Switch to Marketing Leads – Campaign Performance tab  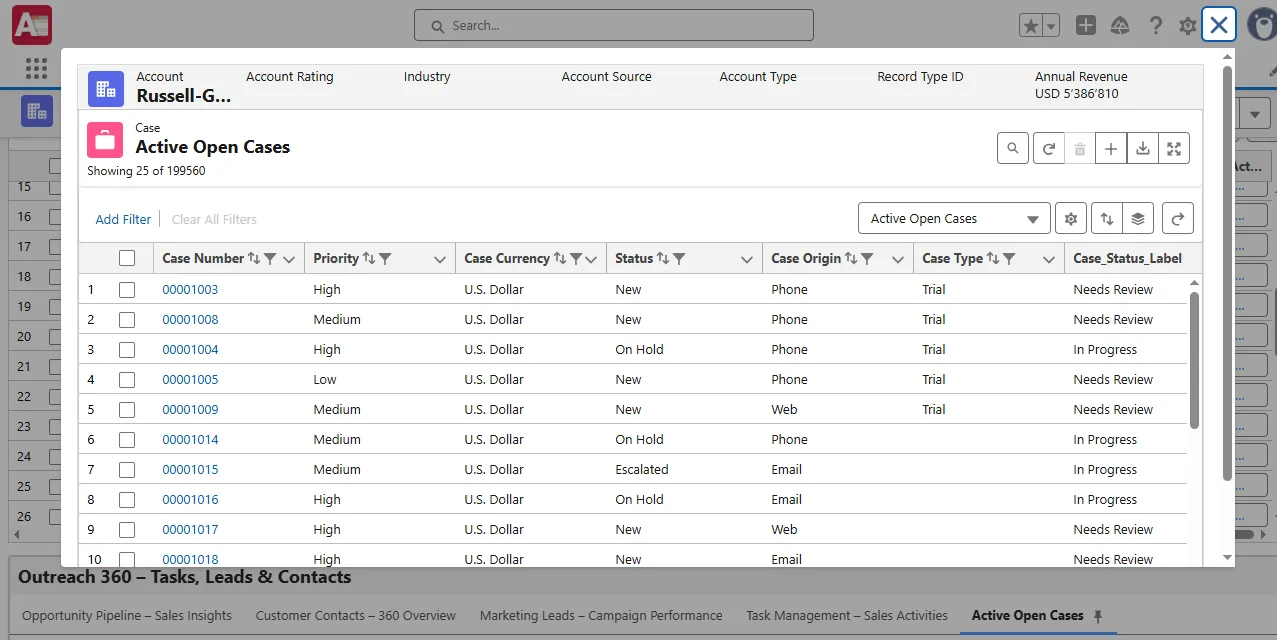[601, 615]
